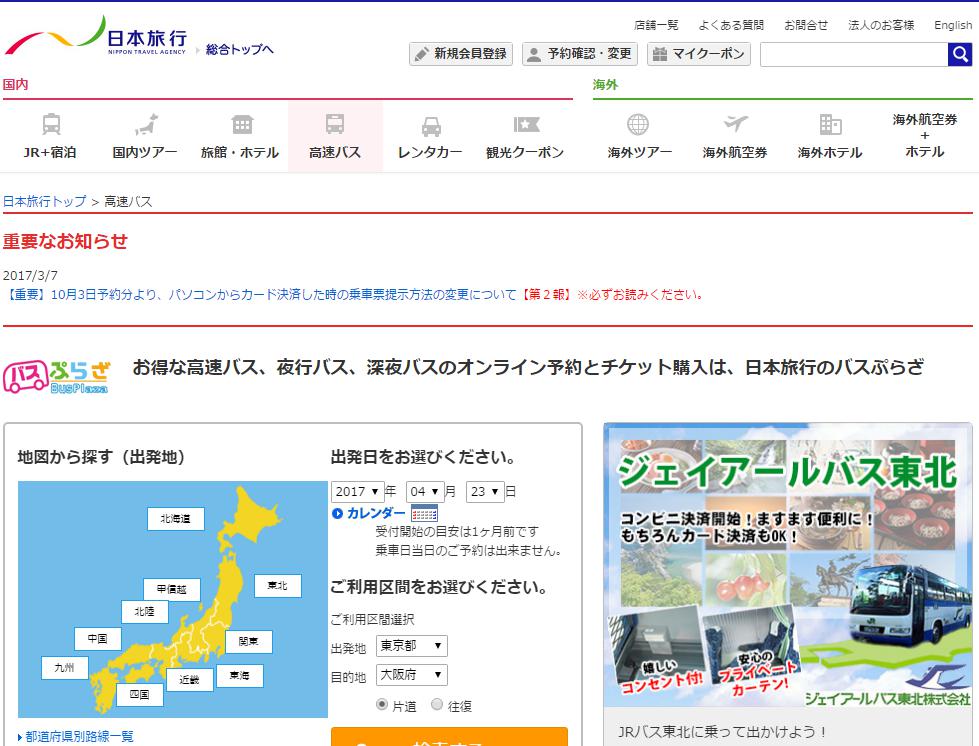Click the お問合せ header link
979x746 pixels.
[x=806, y=25]
